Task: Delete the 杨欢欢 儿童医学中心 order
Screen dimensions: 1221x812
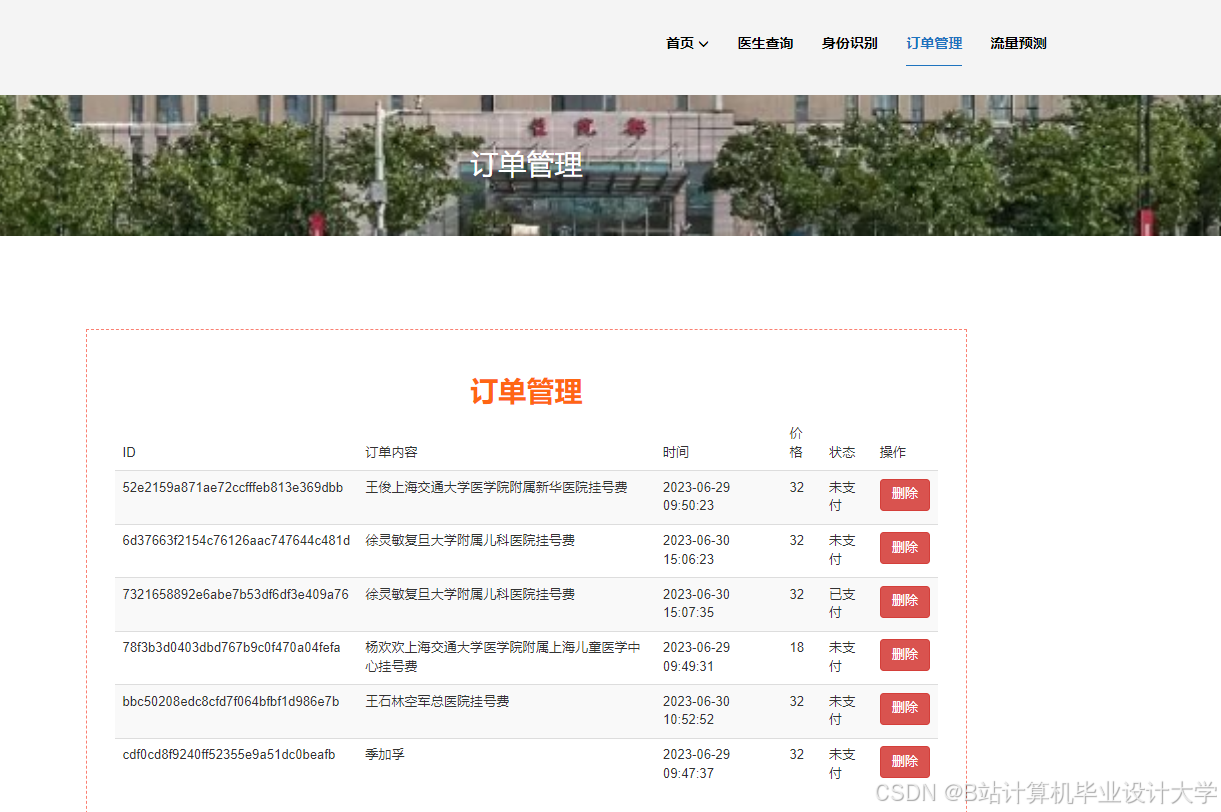Action: click(x=904, y=654)
